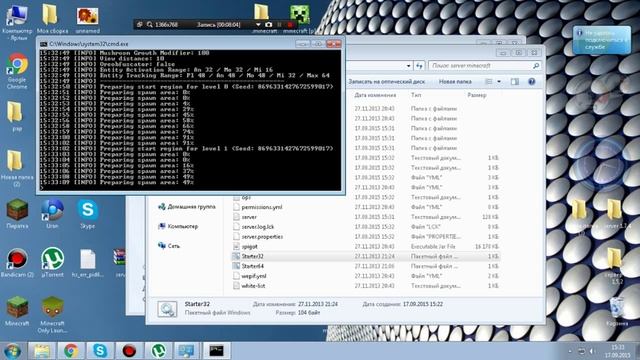
Task: Switch to cmd window in taskbar
Action: coord(216,351)
